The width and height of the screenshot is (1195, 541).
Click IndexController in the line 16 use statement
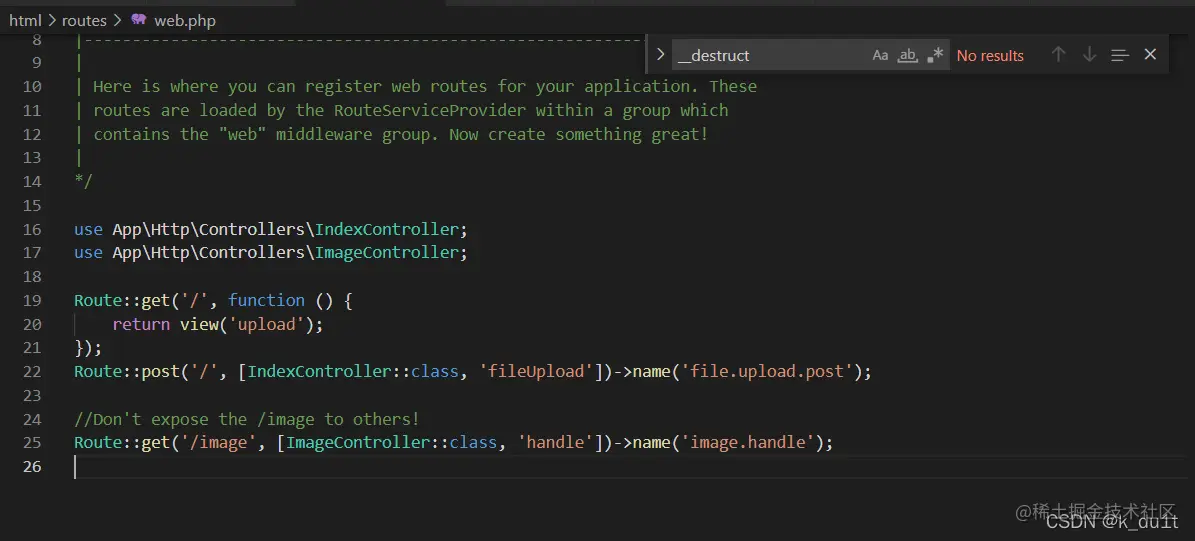386,229
